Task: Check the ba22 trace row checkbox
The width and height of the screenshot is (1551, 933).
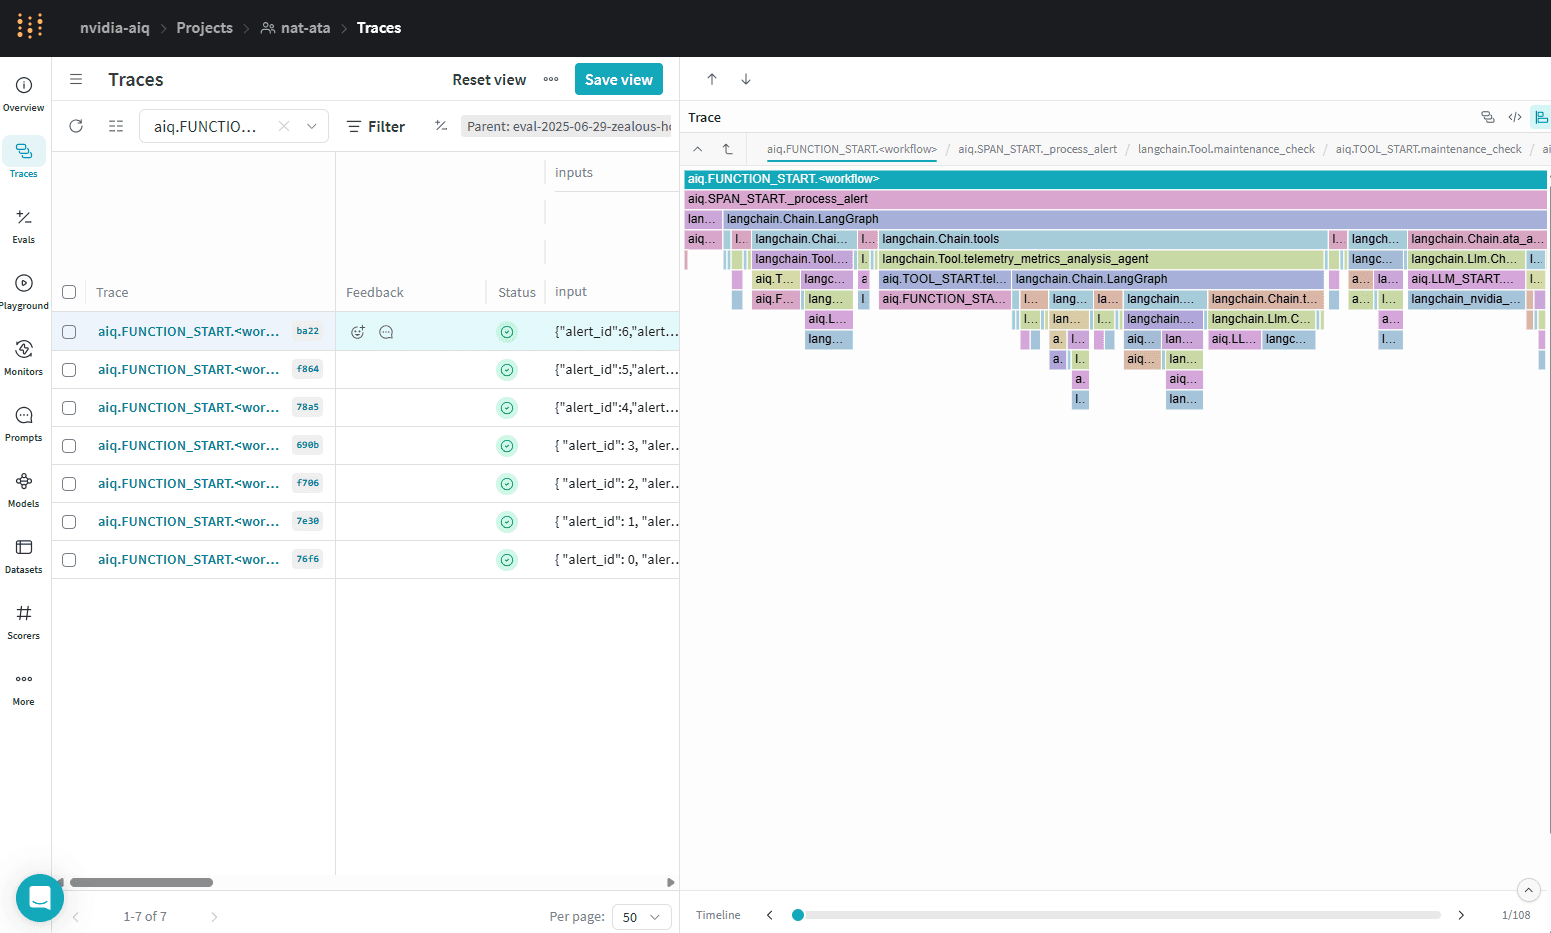Action: coord(69,332)
